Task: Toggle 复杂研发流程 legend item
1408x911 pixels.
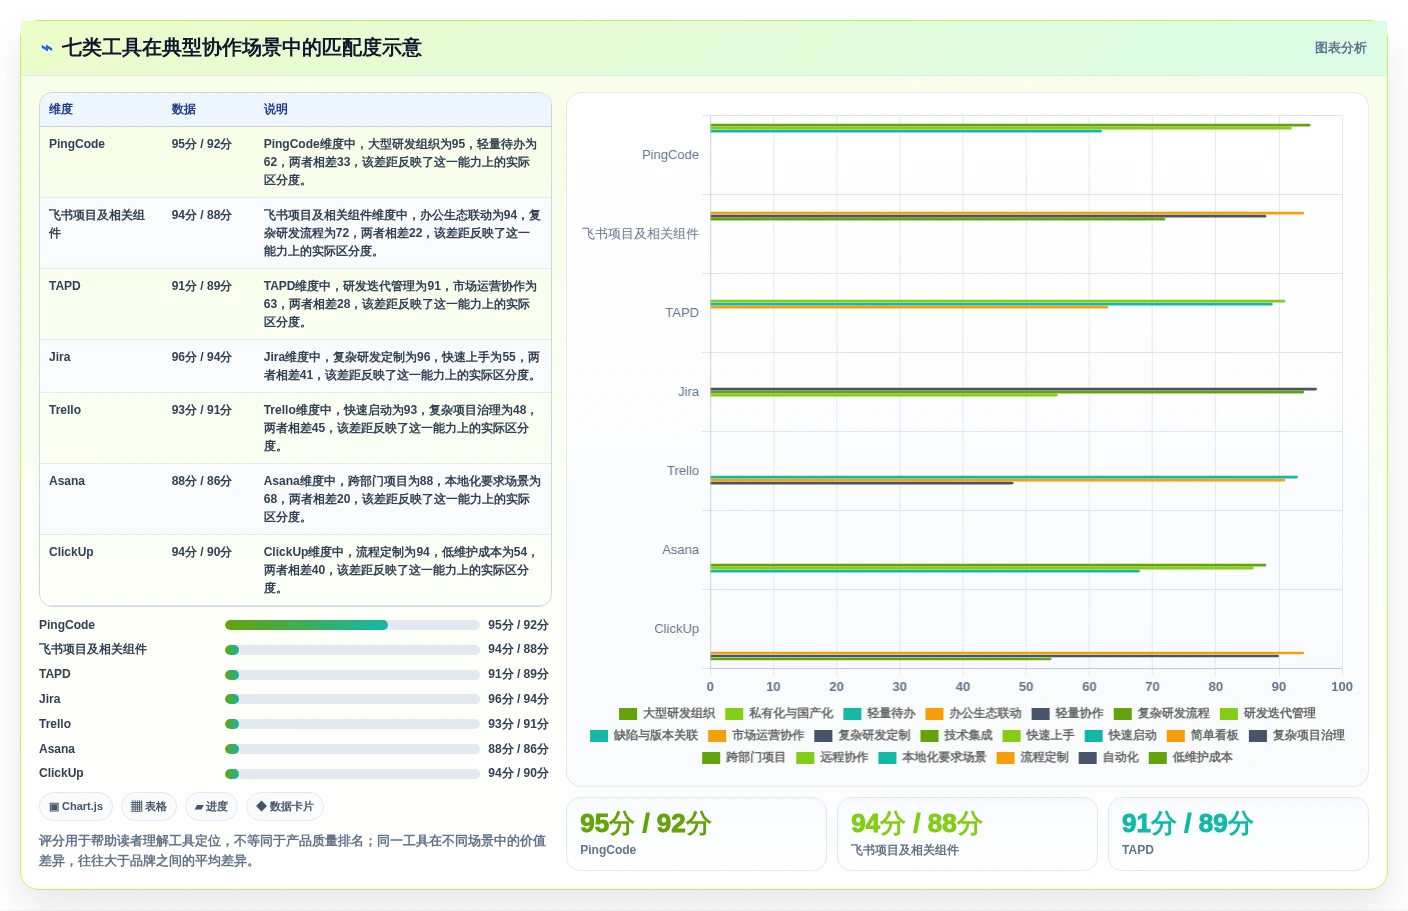Action: point(1161,713)
